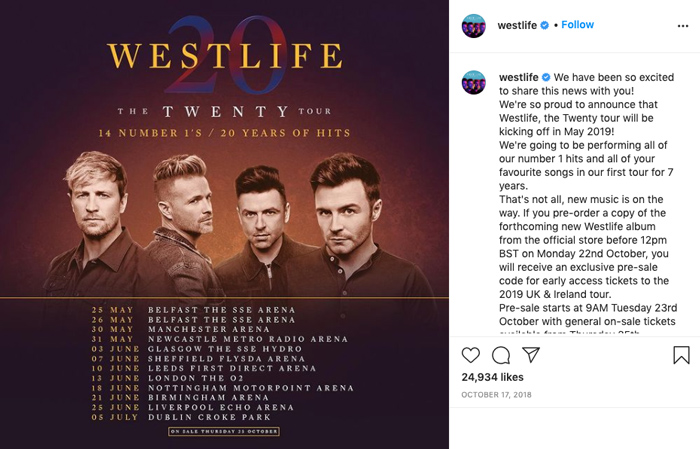Open comments via speech bubble icon

[x=501, y=355]
